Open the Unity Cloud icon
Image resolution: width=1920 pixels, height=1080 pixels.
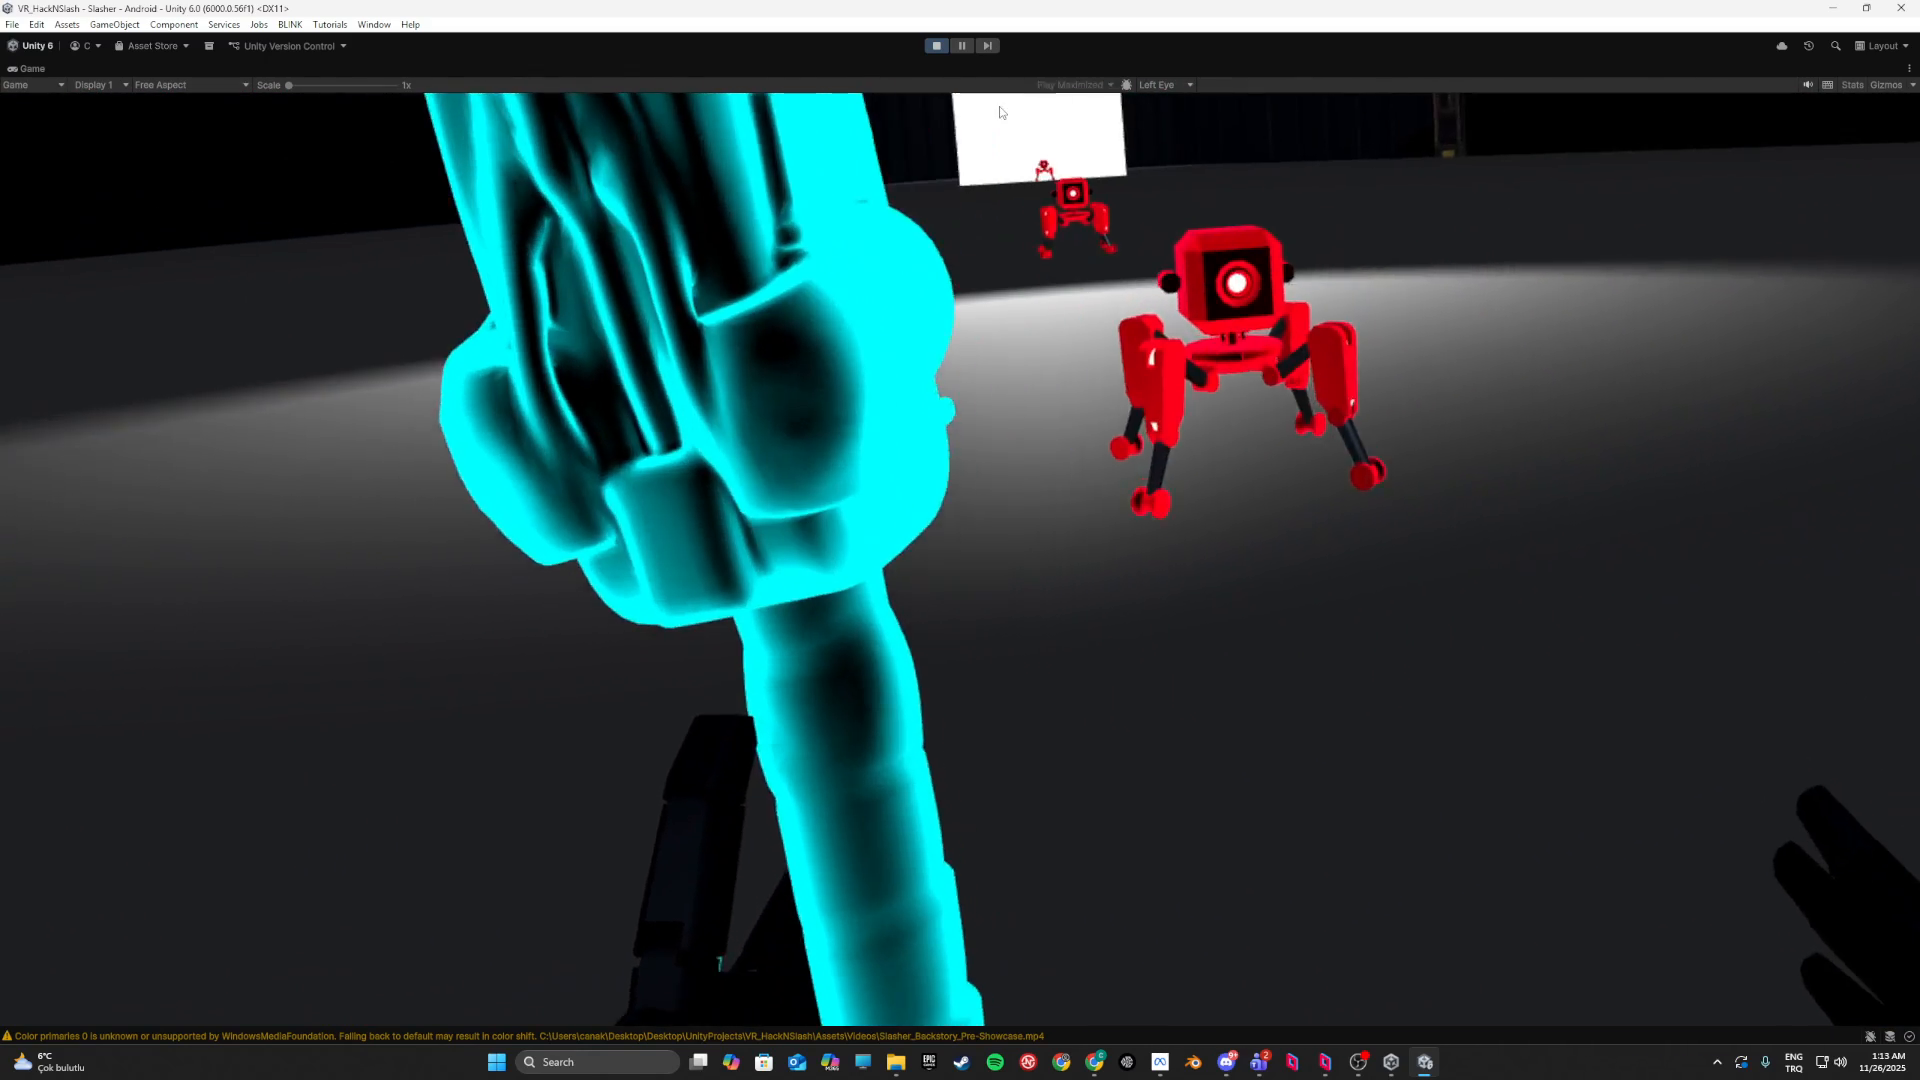(1782, 46)
